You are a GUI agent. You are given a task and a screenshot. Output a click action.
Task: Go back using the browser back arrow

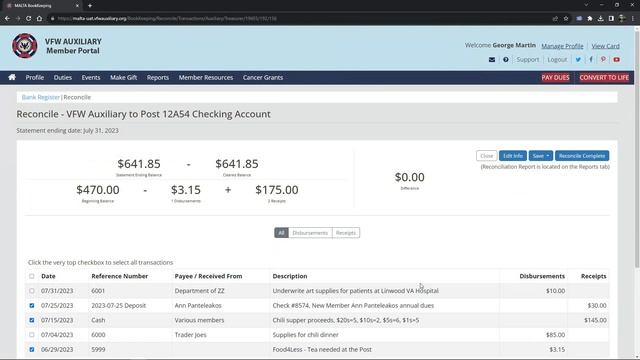(x=7, y=18)
